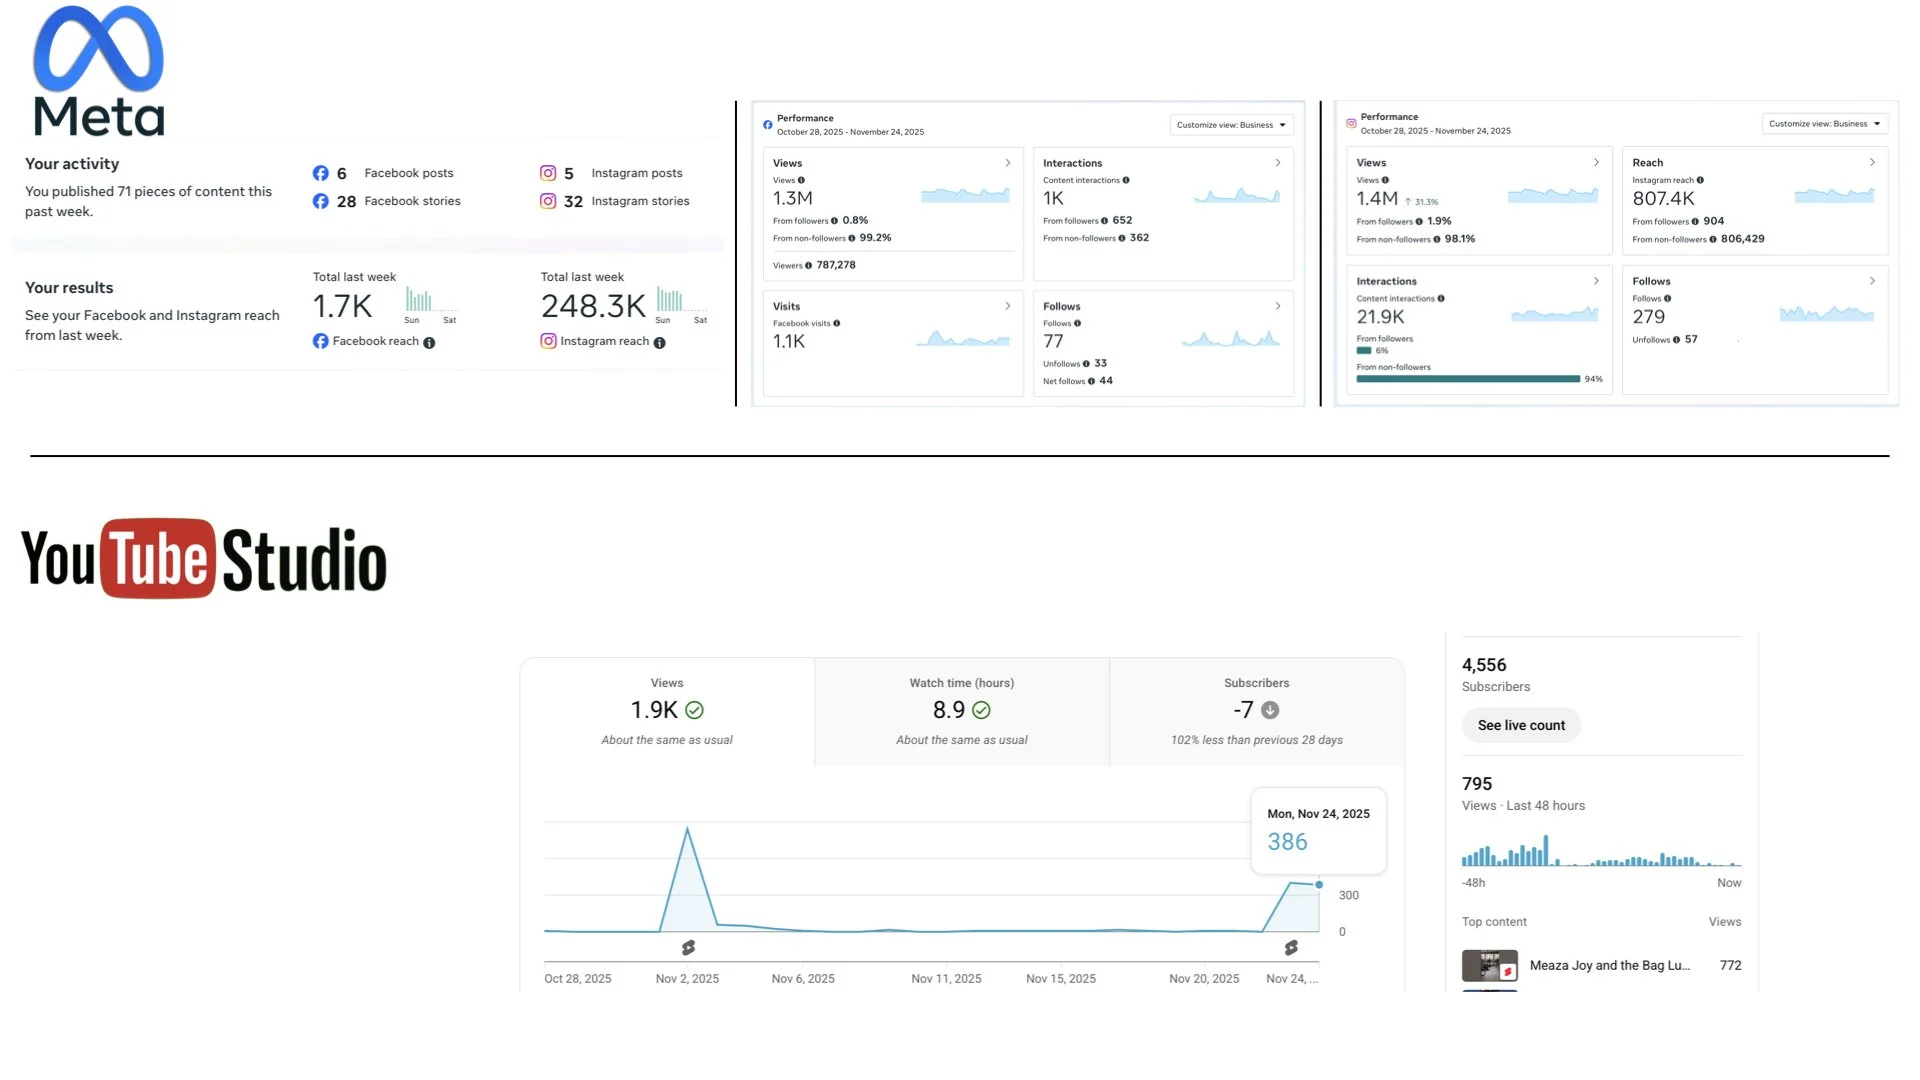This screenshot has width=1920, height=1080.
Task: Click the green checkmark beside Watch time 8.9
Action: [981, 710]
